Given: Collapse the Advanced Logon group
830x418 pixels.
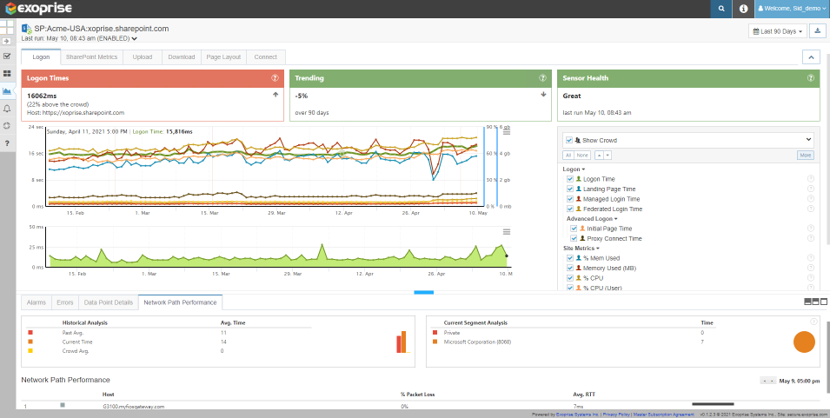Looking at the screenshot, I should [x=592, y=219].
